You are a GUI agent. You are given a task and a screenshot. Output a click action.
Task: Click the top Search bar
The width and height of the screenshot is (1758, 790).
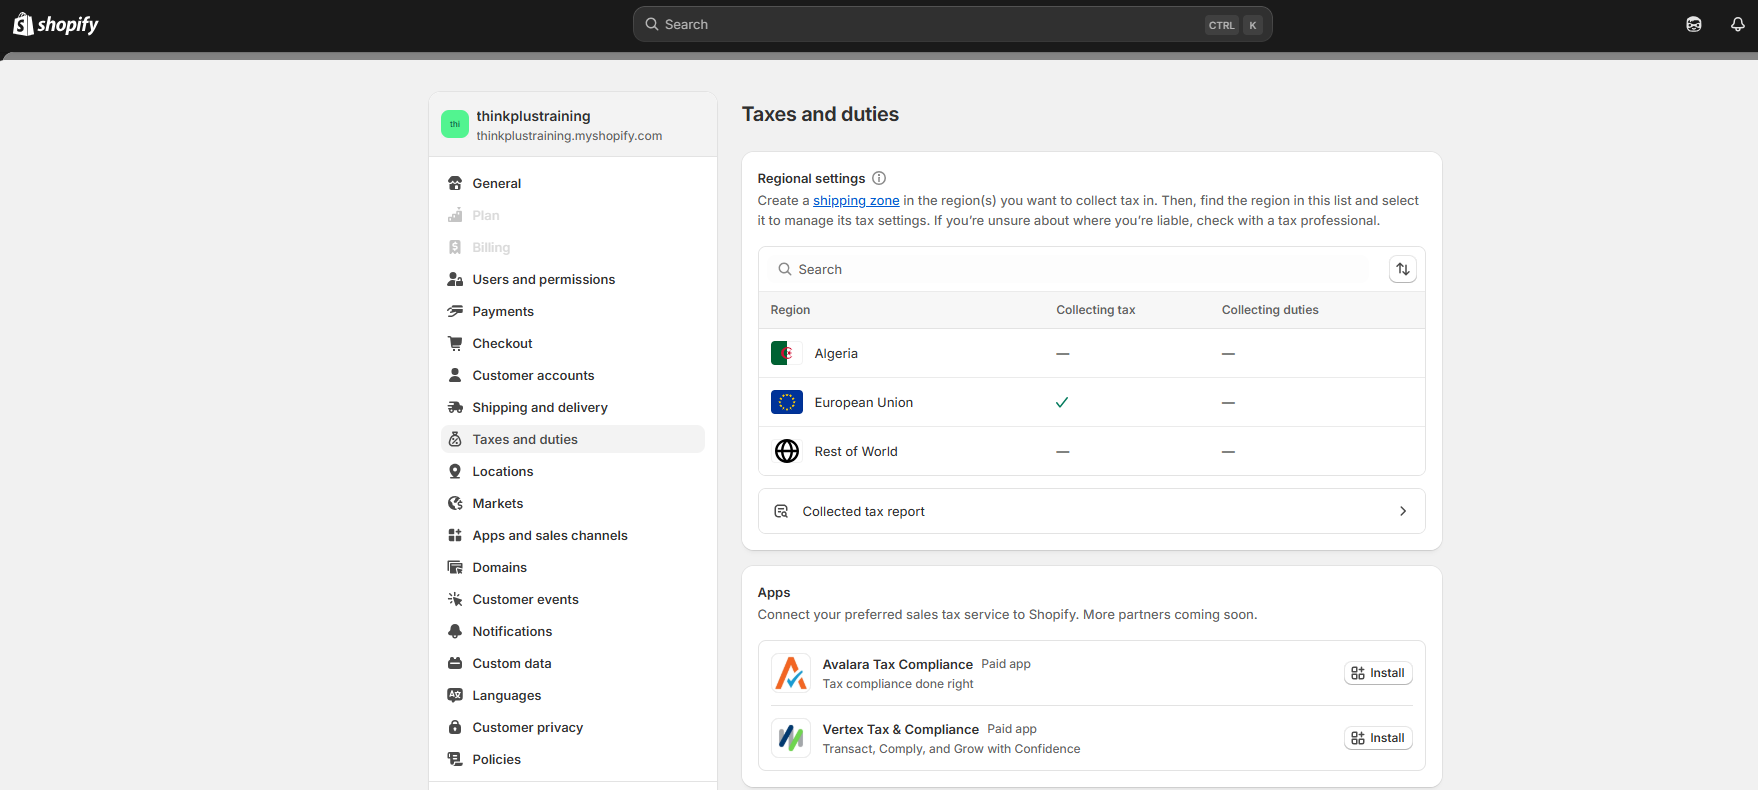(x=952, y=24)
